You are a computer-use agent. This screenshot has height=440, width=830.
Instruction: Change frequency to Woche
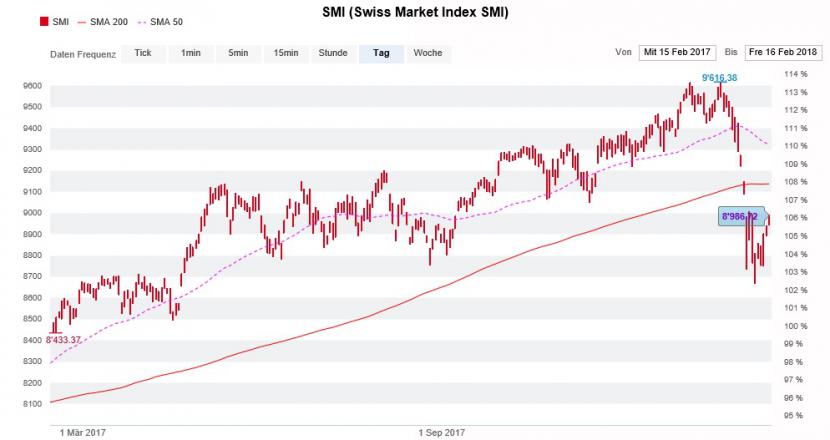click(428, 53)
